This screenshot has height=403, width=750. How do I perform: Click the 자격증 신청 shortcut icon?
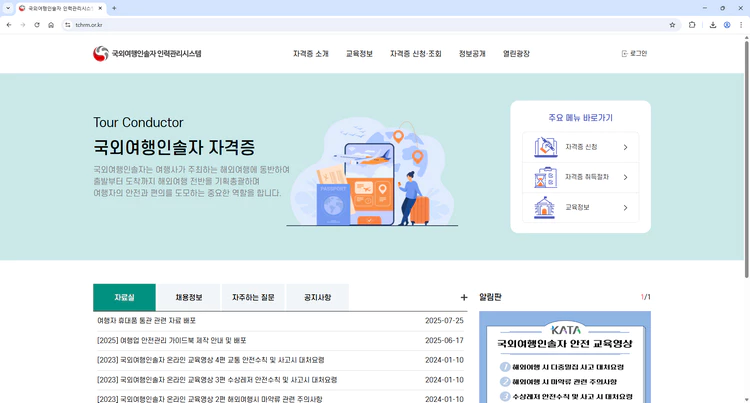(546, 147)
